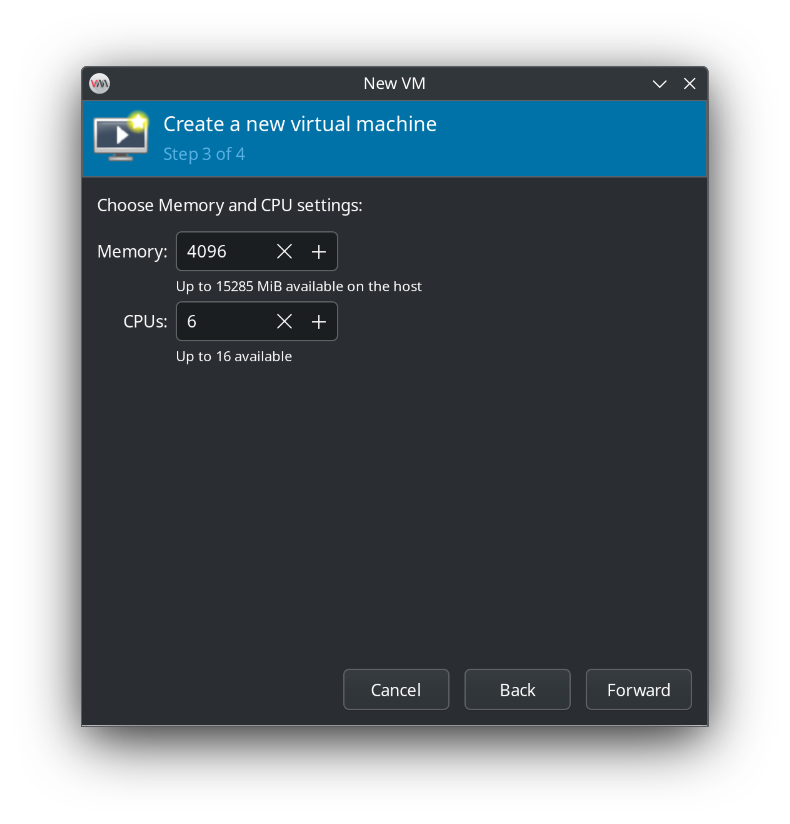Click the virt-manager logo in the title bar
Screen dimensions: 790x824
point(99,83)
